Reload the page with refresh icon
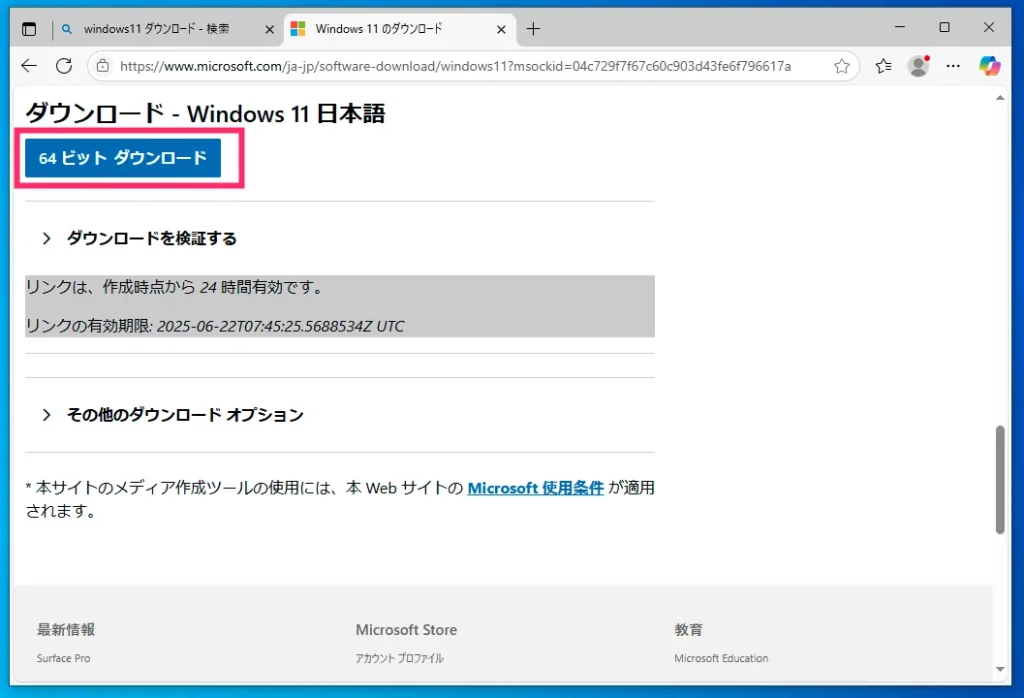Screen dimensions: 1024x698 click(64, 66)
